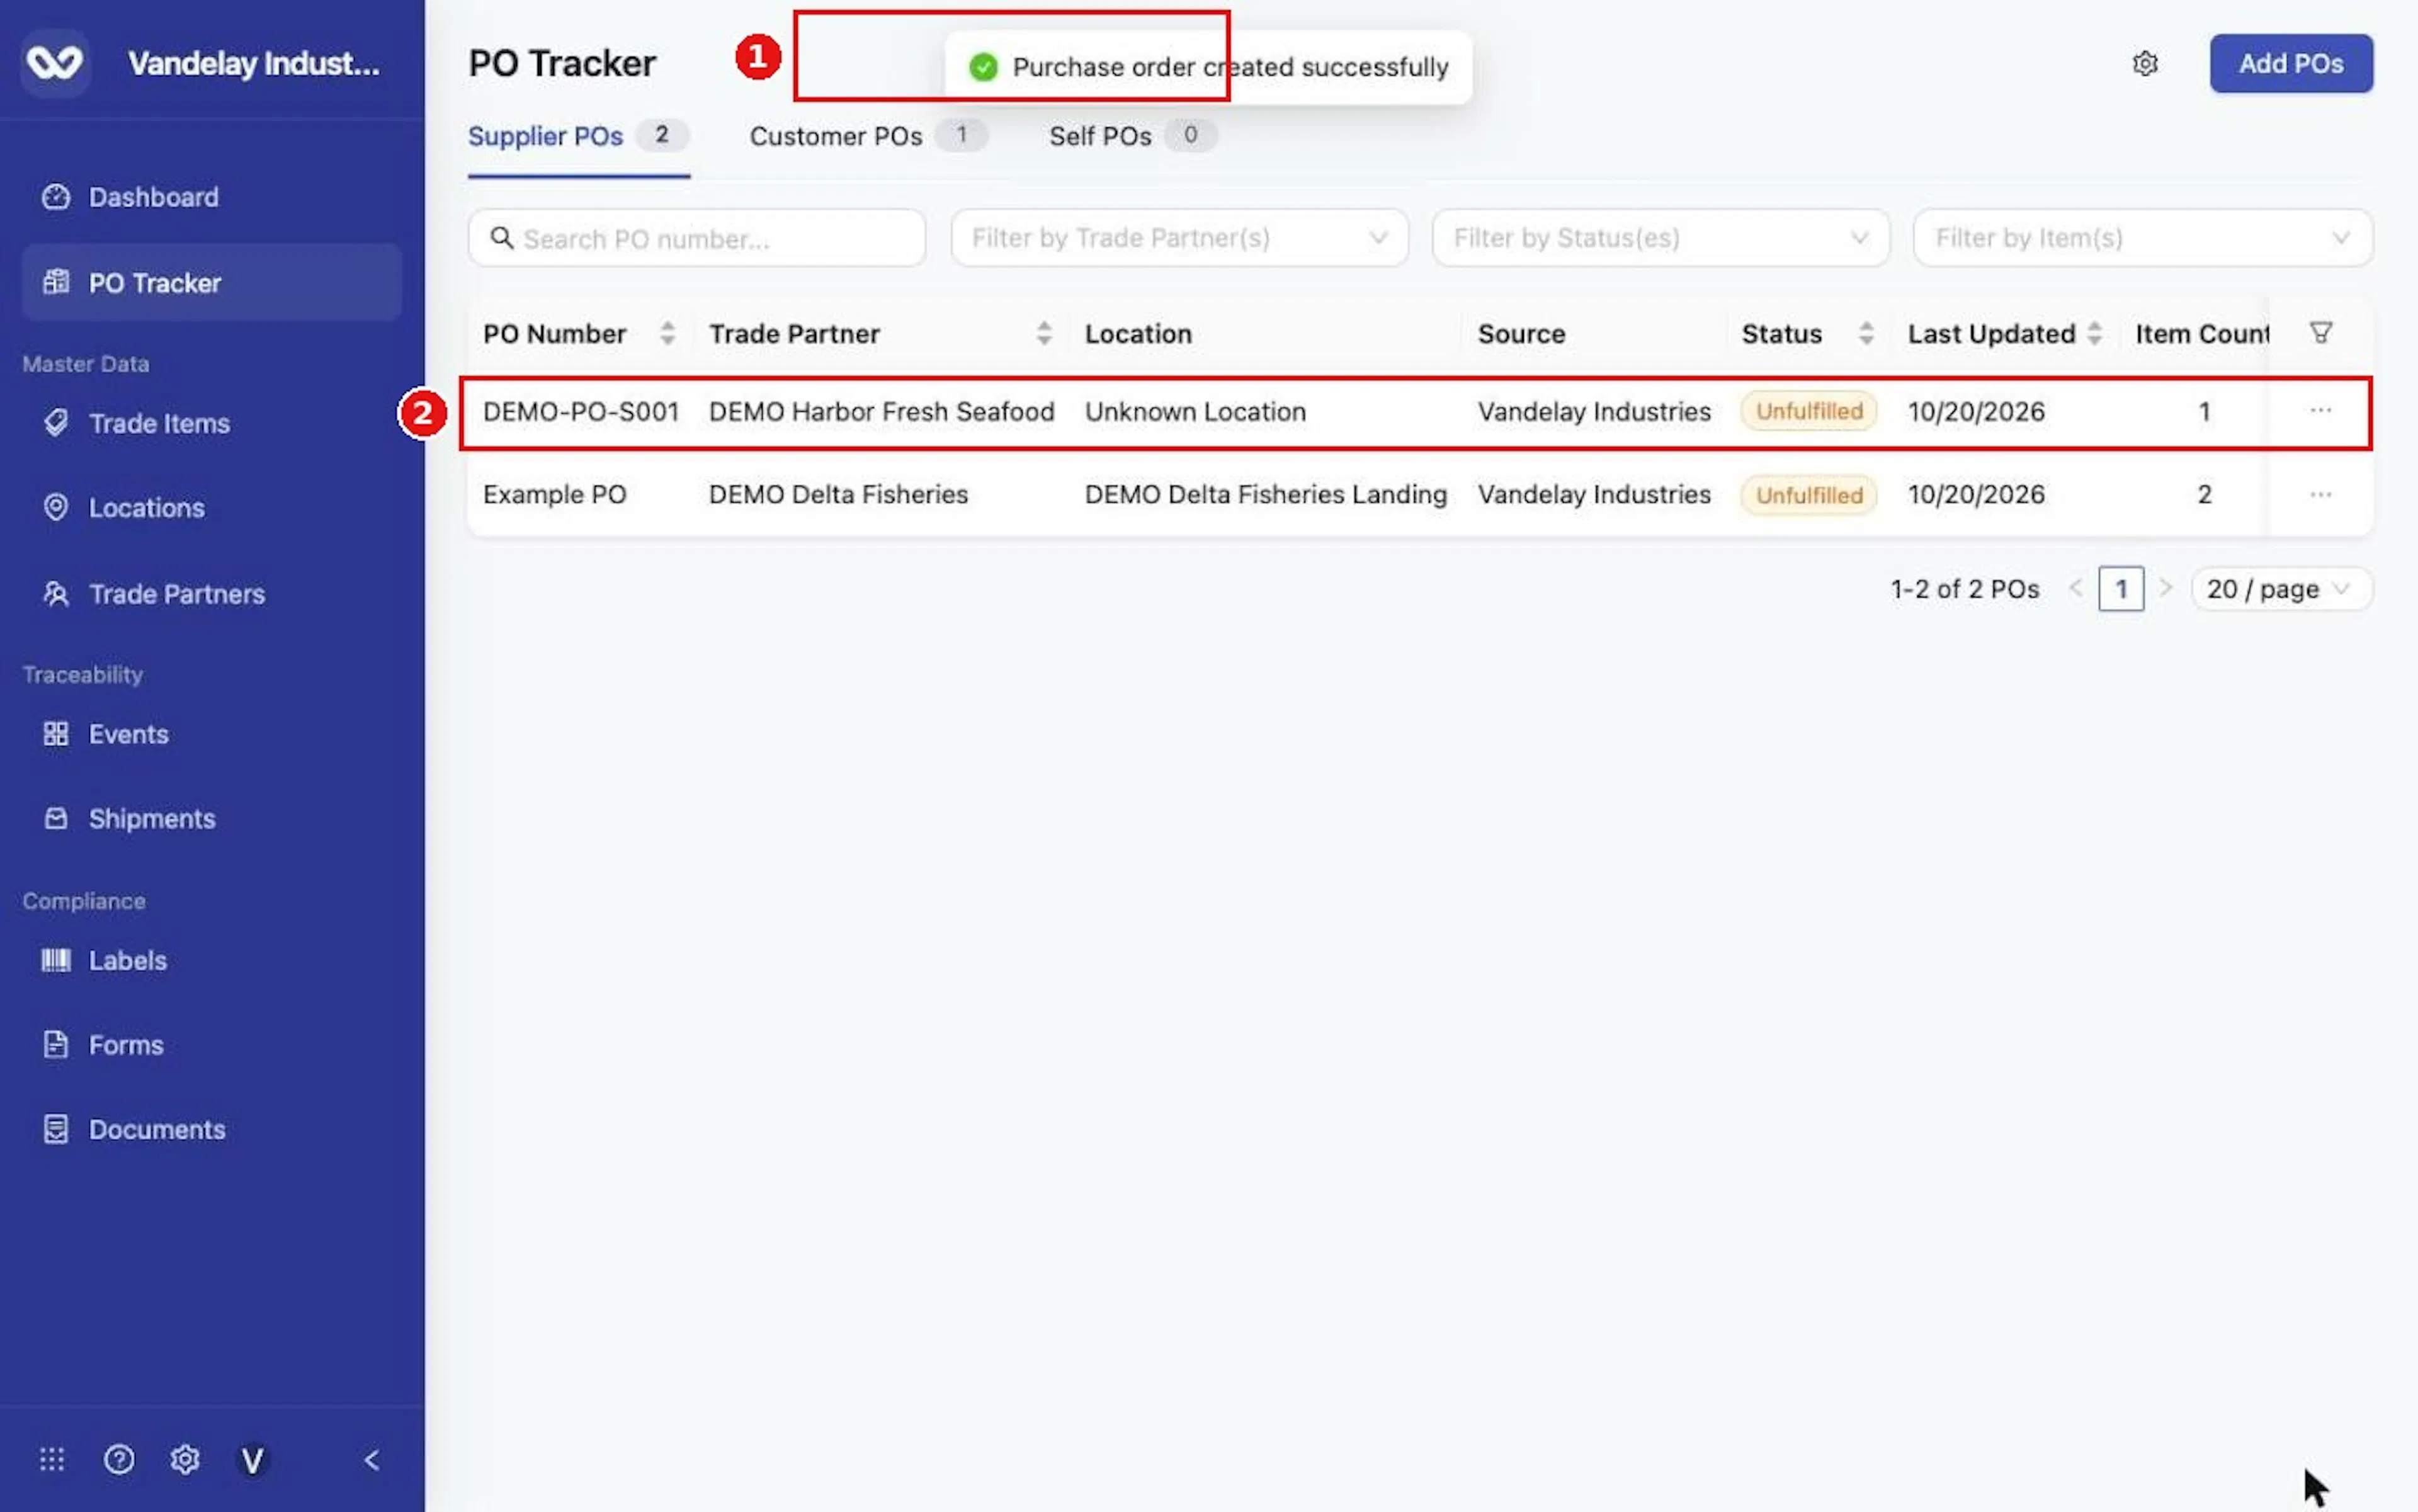Open Documents in sidebar
The height and width of the screenshot is (1512, 2418).
pos(211,1130)
